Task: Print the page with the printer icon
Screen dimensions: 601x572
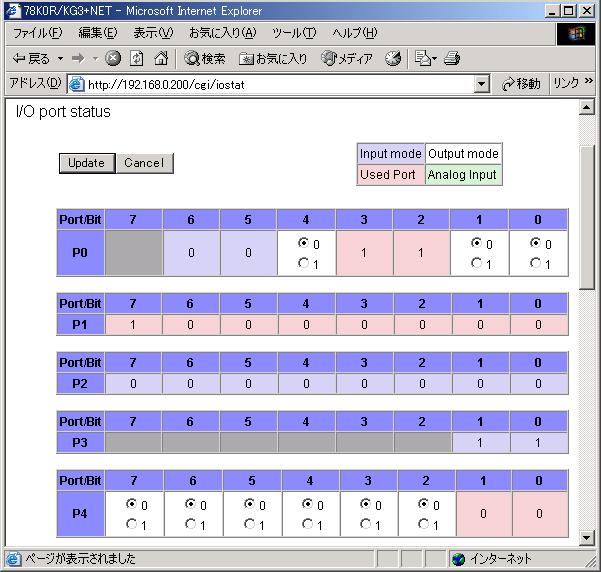Action: pos(452,59)
